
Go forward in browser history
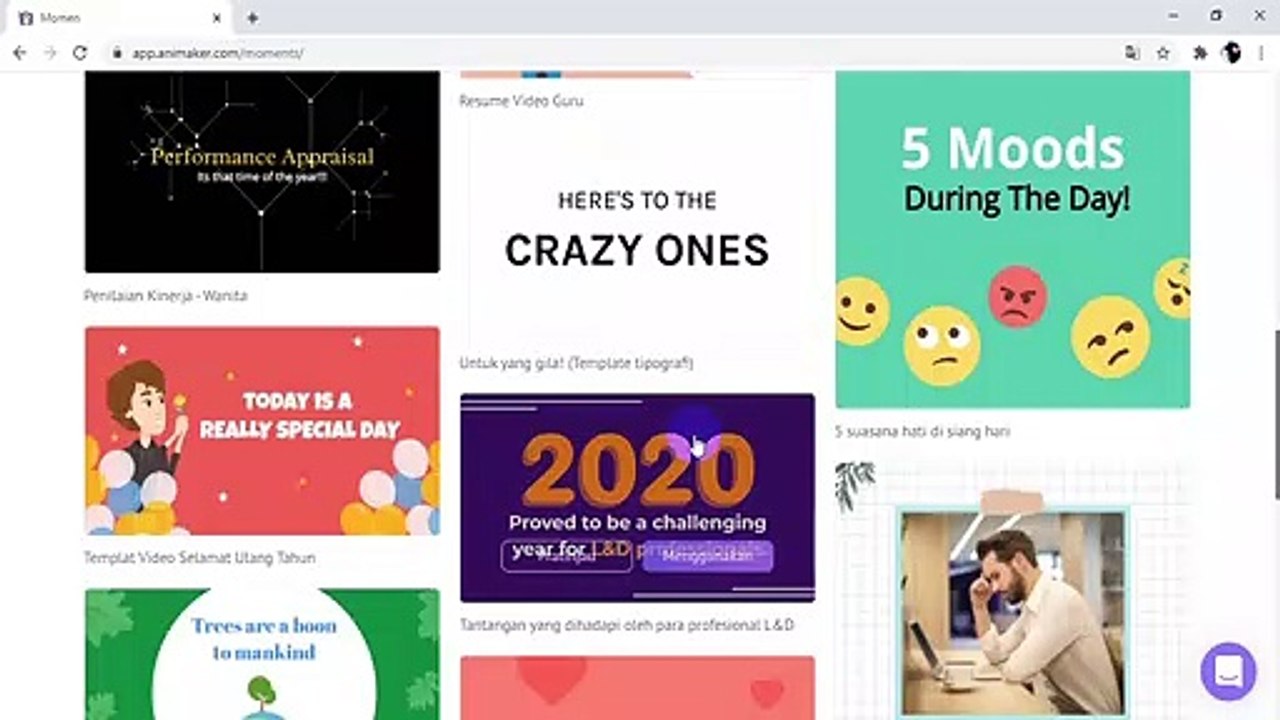pyautogui.click(x=50, y=53)
